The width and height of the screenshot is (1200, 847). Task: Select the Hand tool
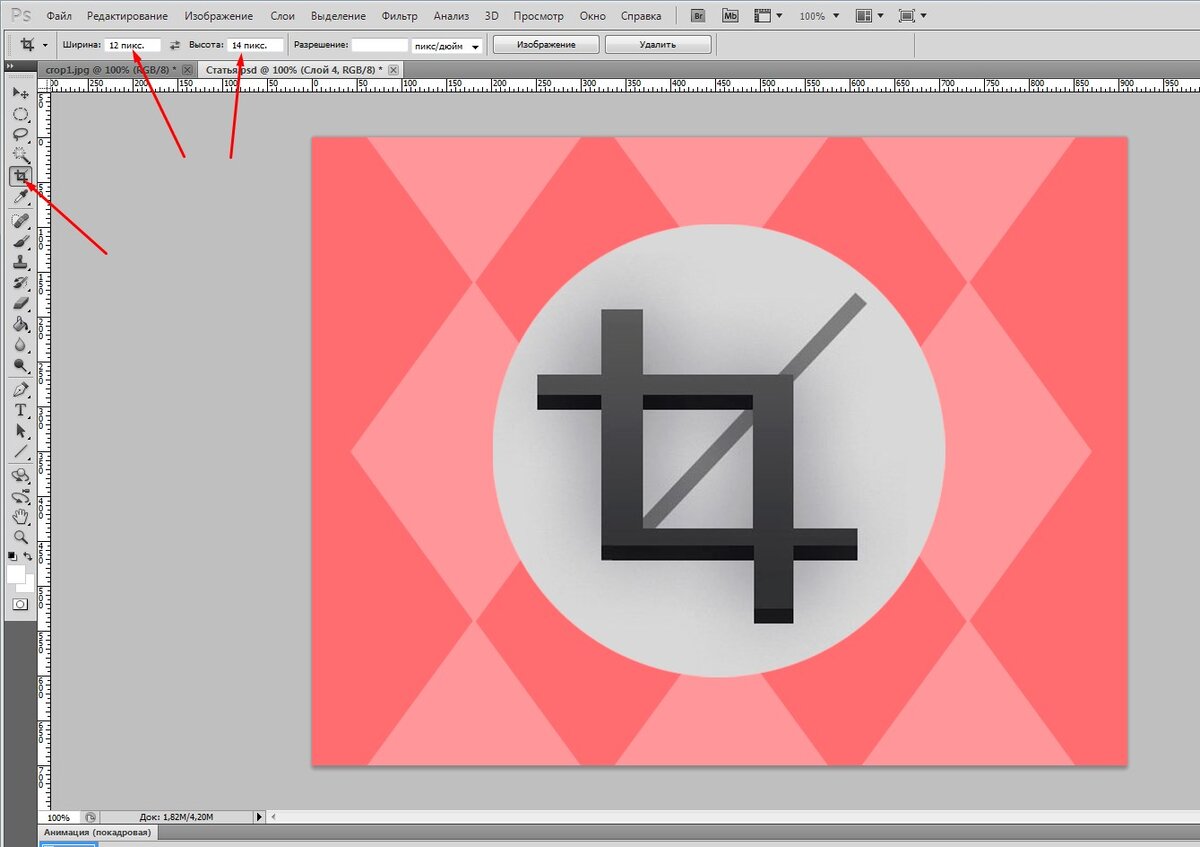pos(20,517)
